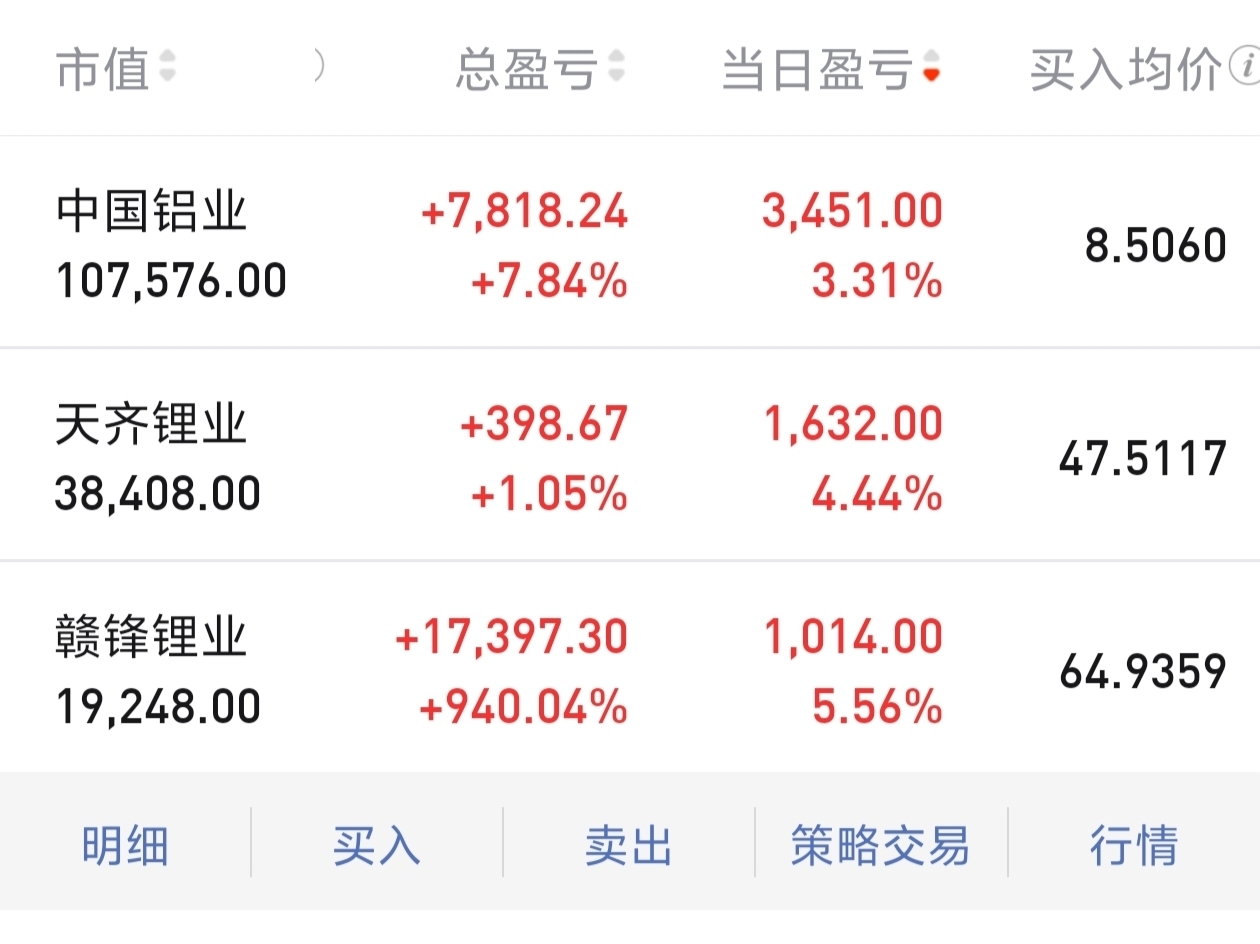Tap 中国铝业 market value 107,576.00
This screenshot has width=1260, height=944.
170,281
